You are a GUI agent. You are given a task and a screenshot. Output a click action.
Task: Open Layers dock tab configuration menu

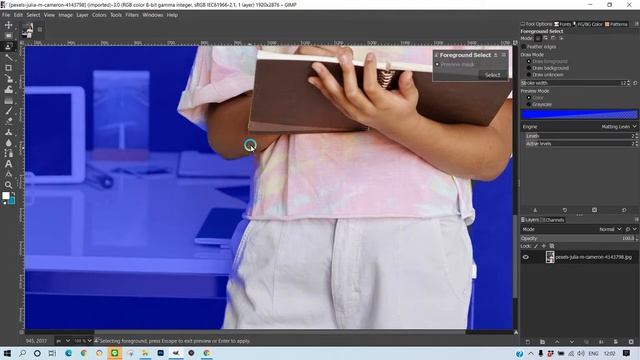636,220
